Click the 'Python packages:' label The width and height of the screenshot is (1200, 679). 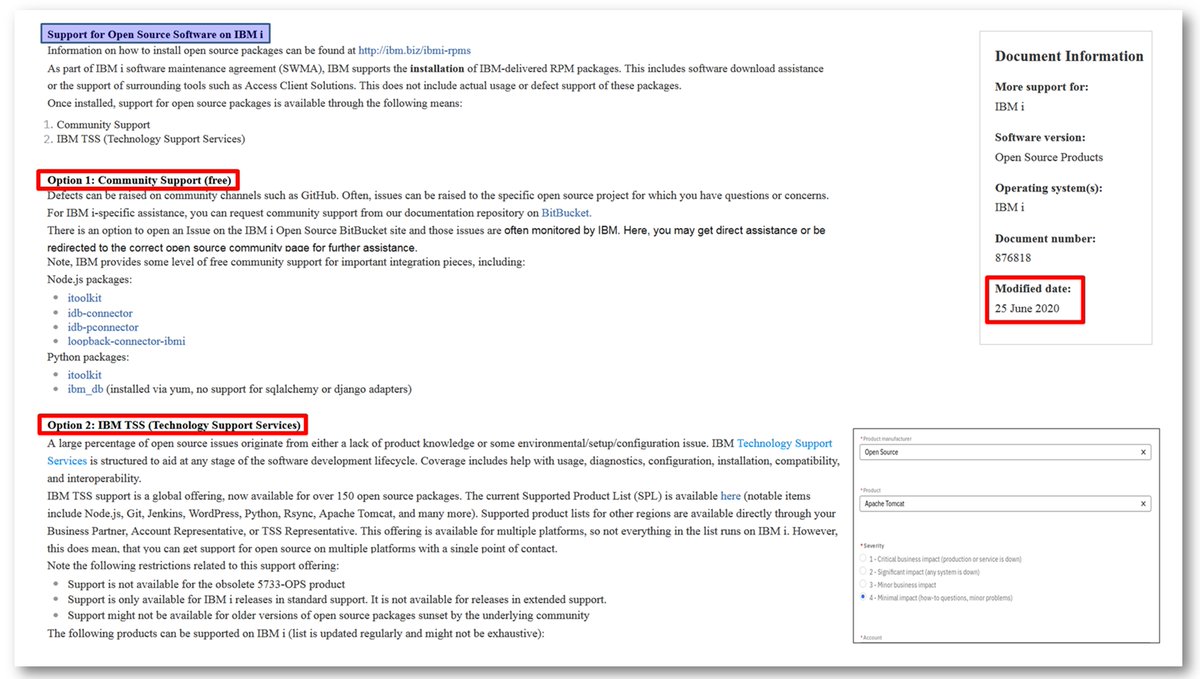pyautogui.click(x=87, y=357)
